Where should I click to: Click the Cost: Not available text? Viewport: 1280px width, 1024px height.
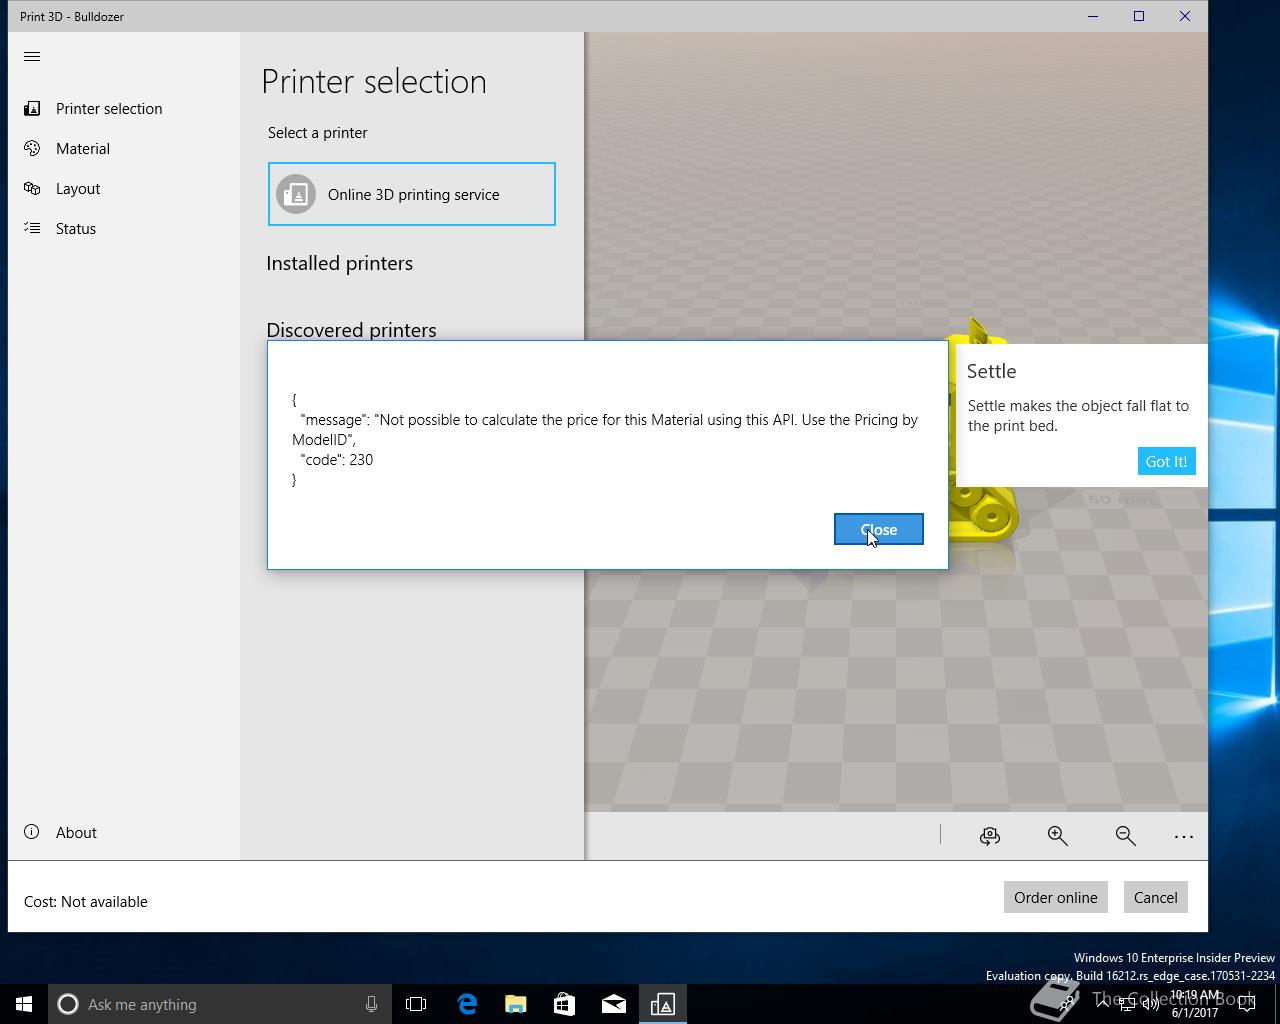coord(86,901)
